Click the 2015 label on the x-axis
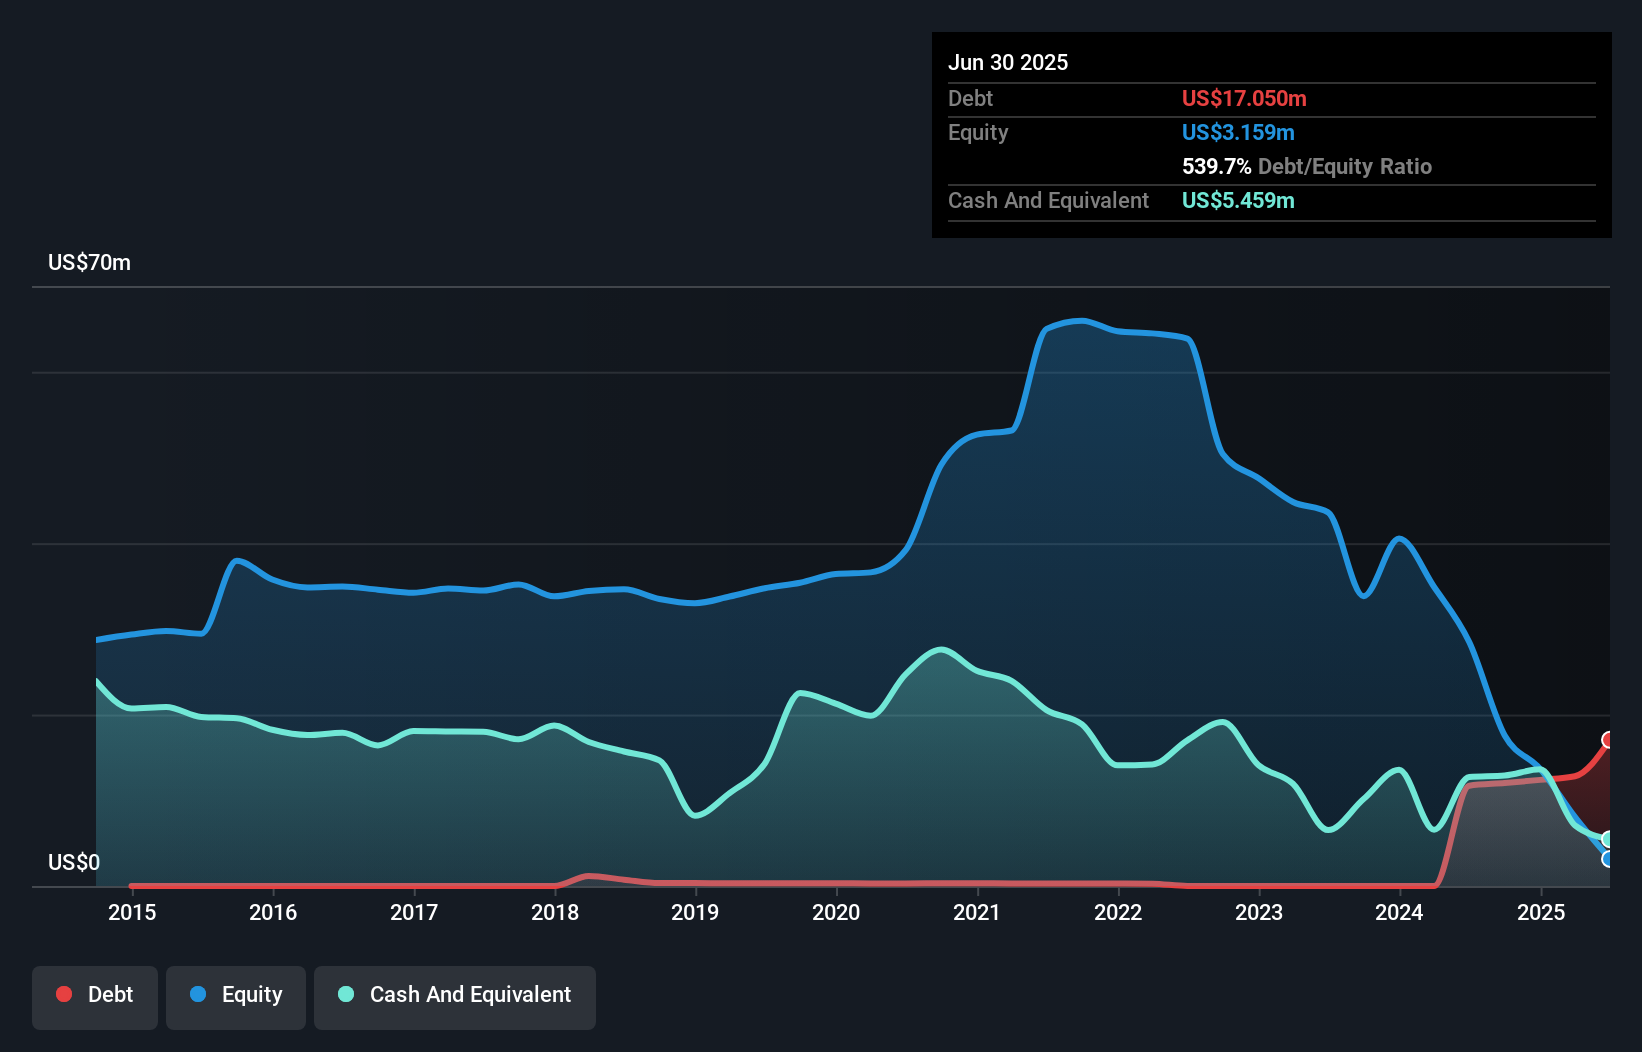 pyautogui.click(x=132, y=912)
